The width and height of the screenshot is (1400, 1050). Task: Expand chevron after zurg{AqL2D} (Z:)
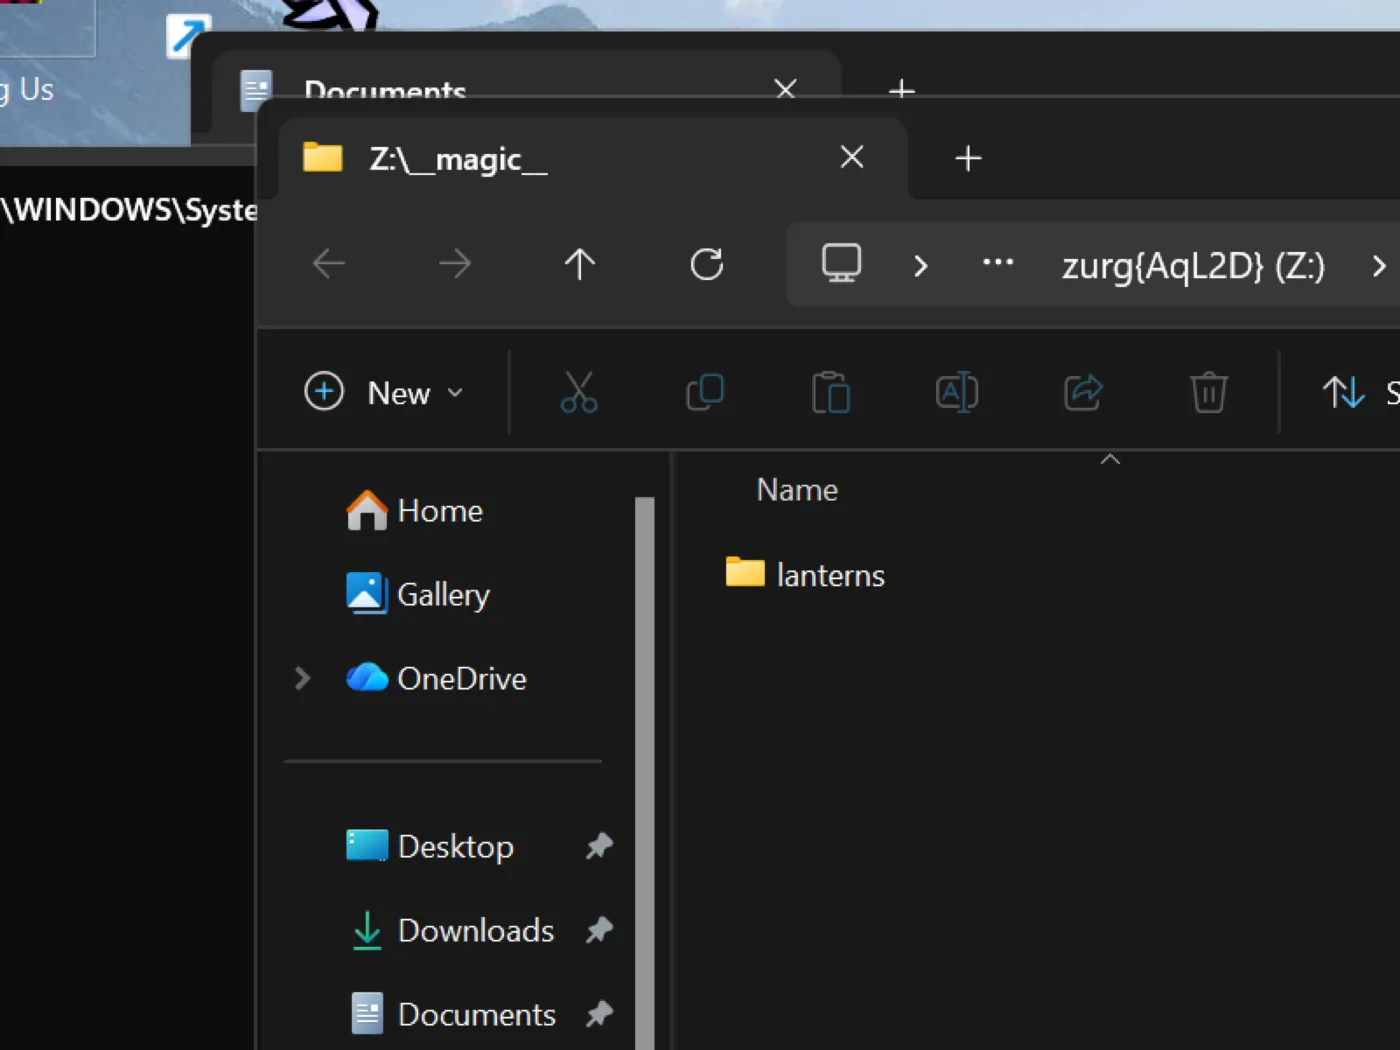1379,266
